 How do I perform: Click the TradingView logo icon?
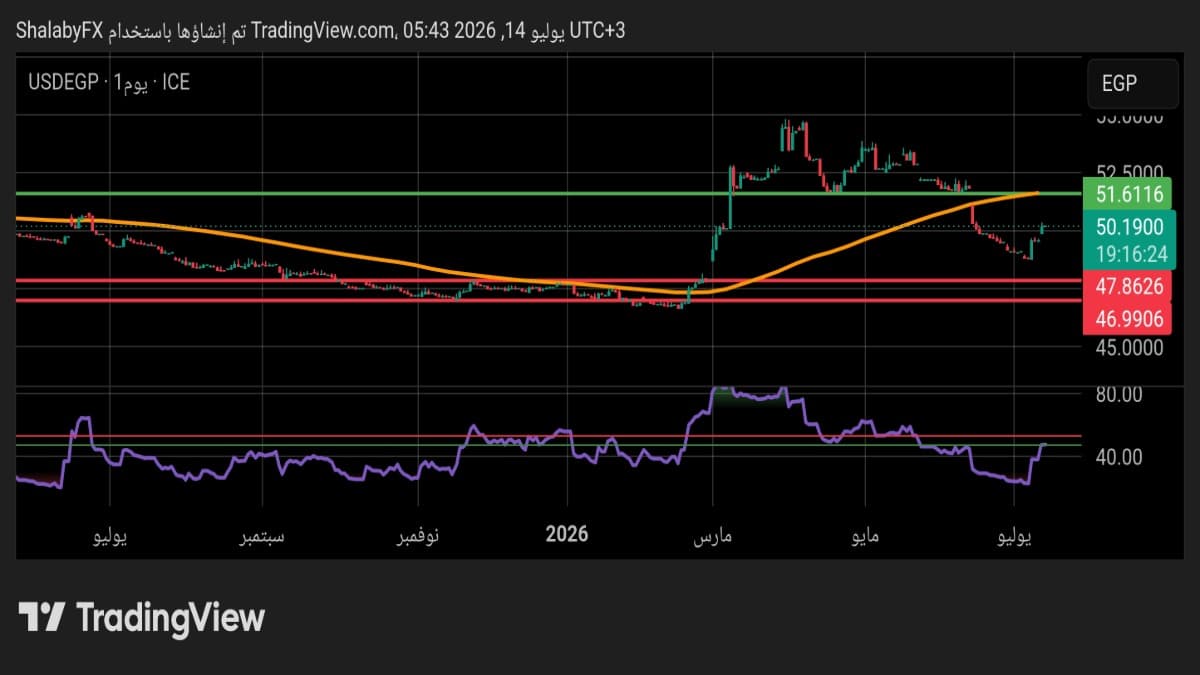point(43,617)
